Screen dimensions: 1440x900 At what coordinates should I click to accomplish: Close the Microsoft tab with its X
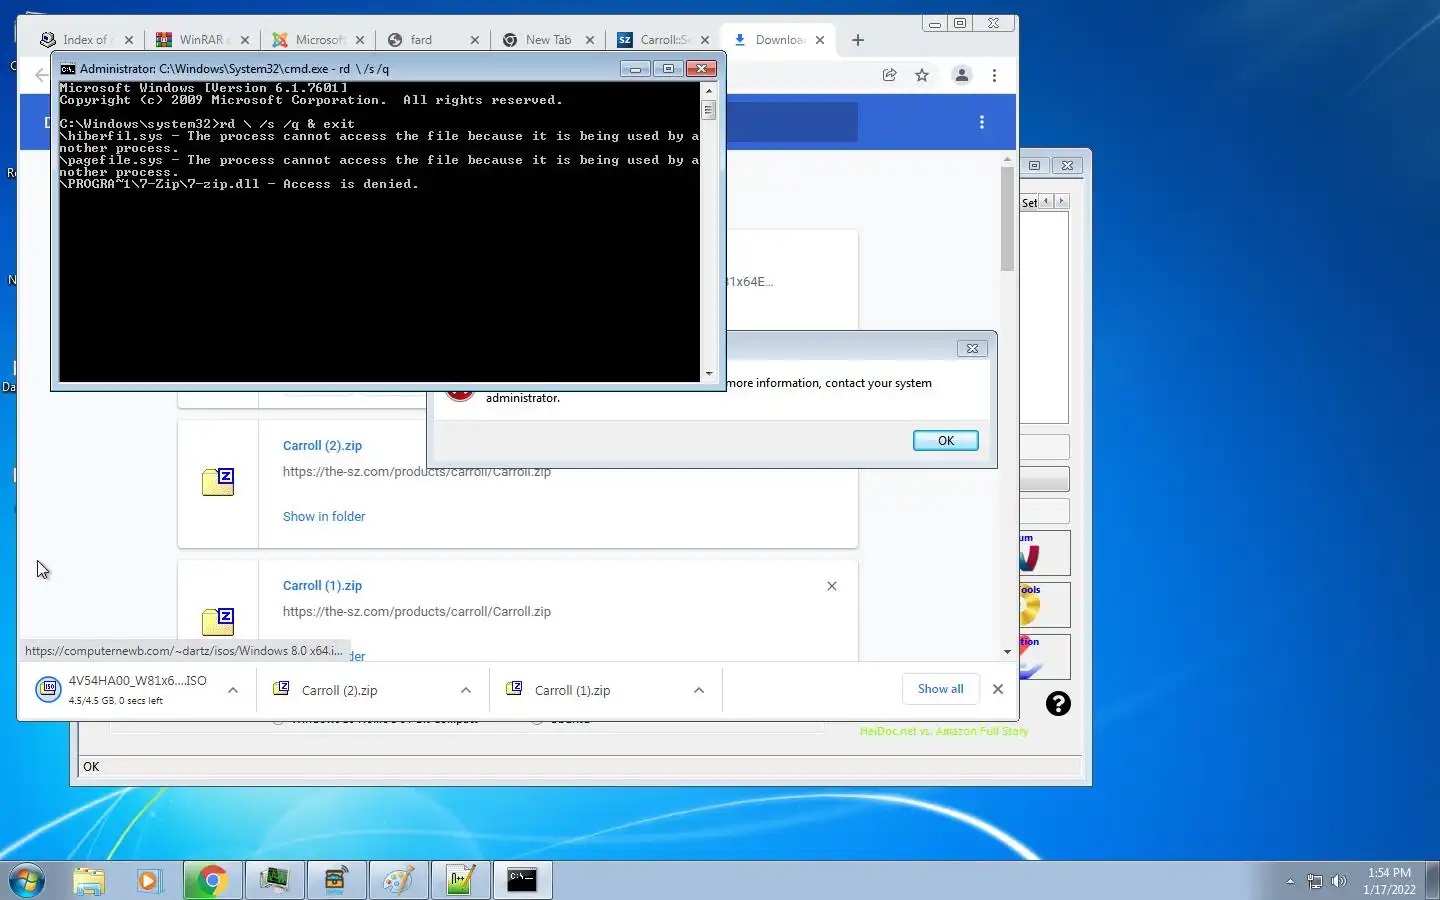tap(360, 40)
